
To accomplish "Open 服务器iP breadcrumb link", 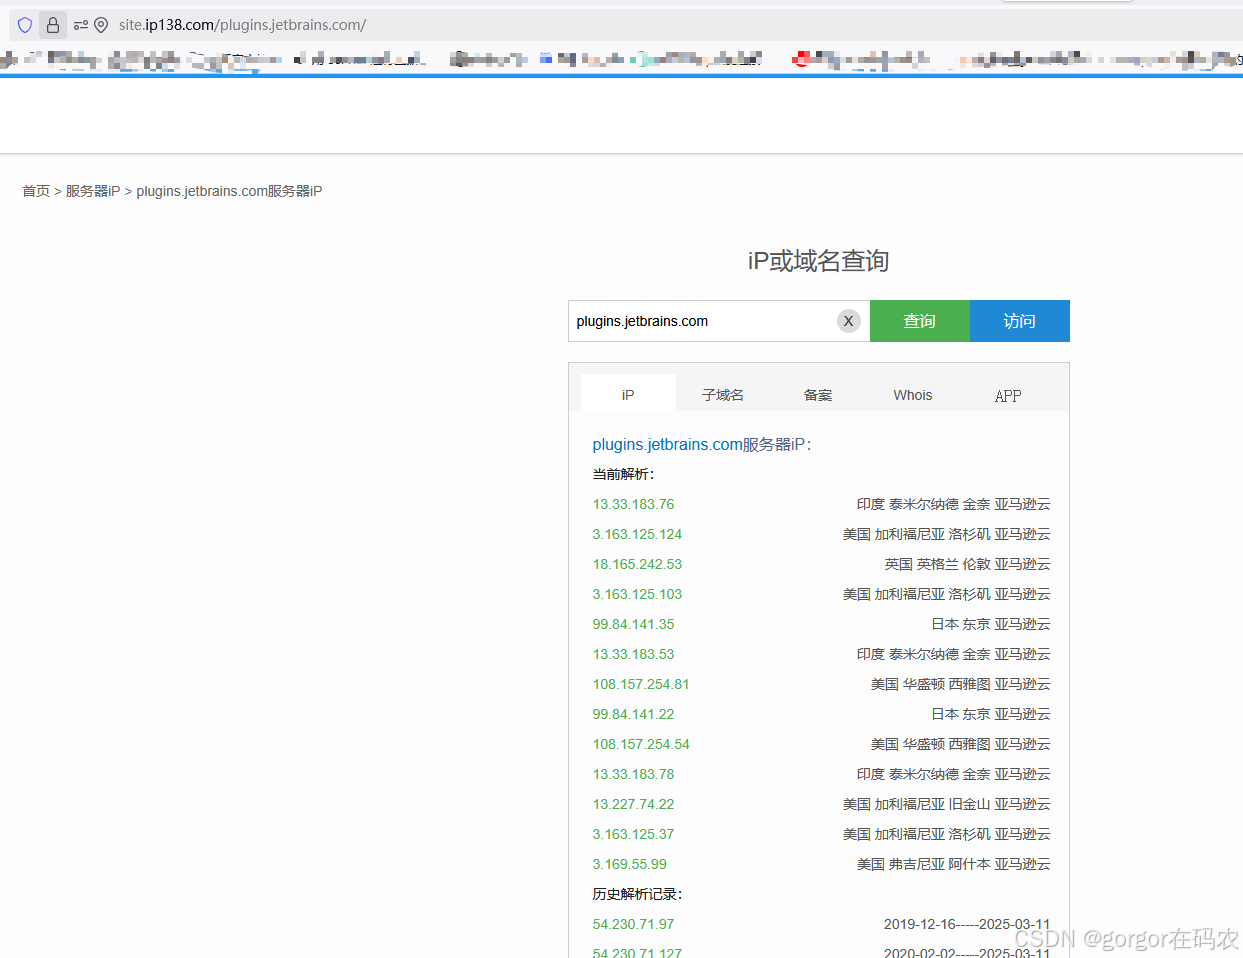I will [x=93, y=191].
